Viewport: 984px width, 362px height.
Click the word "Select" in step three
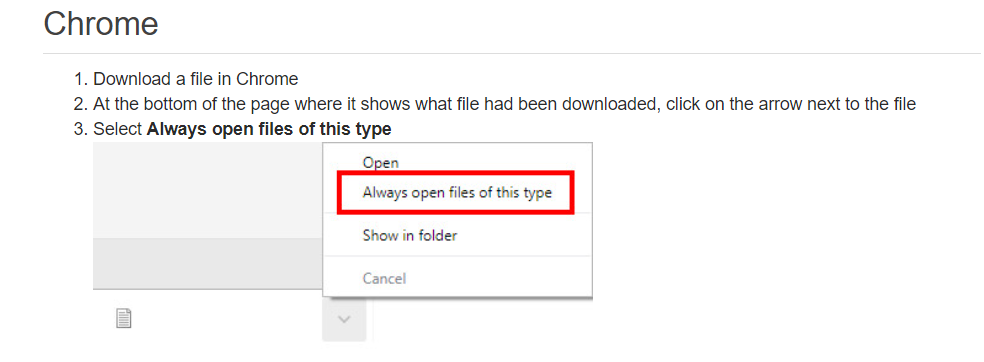[x=118, y=130]
